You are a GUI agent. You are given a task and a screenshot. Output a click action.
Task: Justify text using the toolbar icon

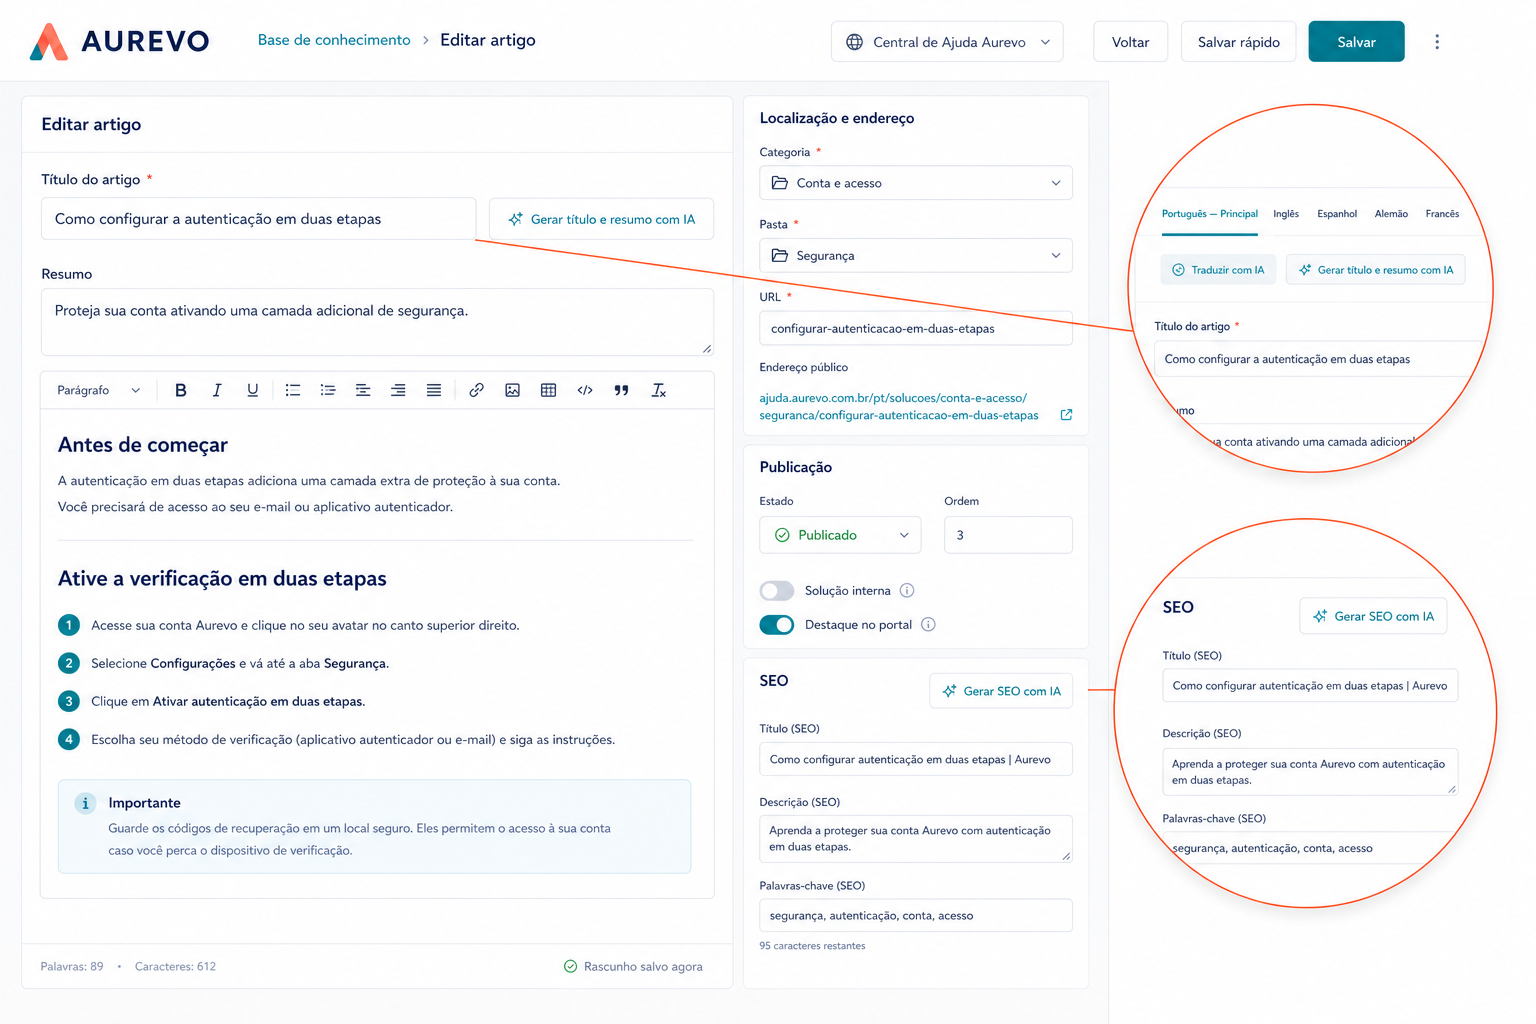[433, 390]
